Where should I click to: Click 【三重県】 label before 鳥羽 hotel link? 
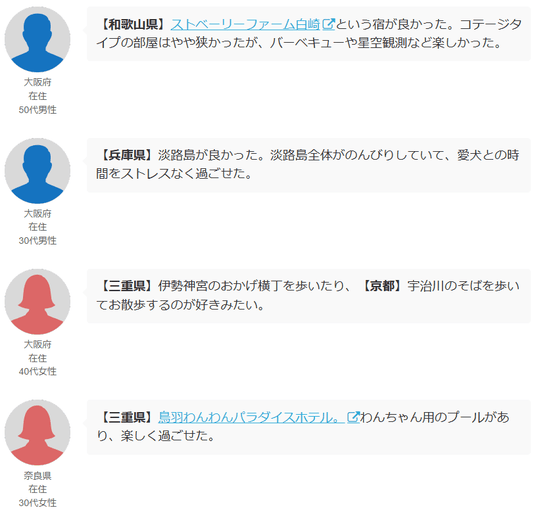[x=127, y=417]
